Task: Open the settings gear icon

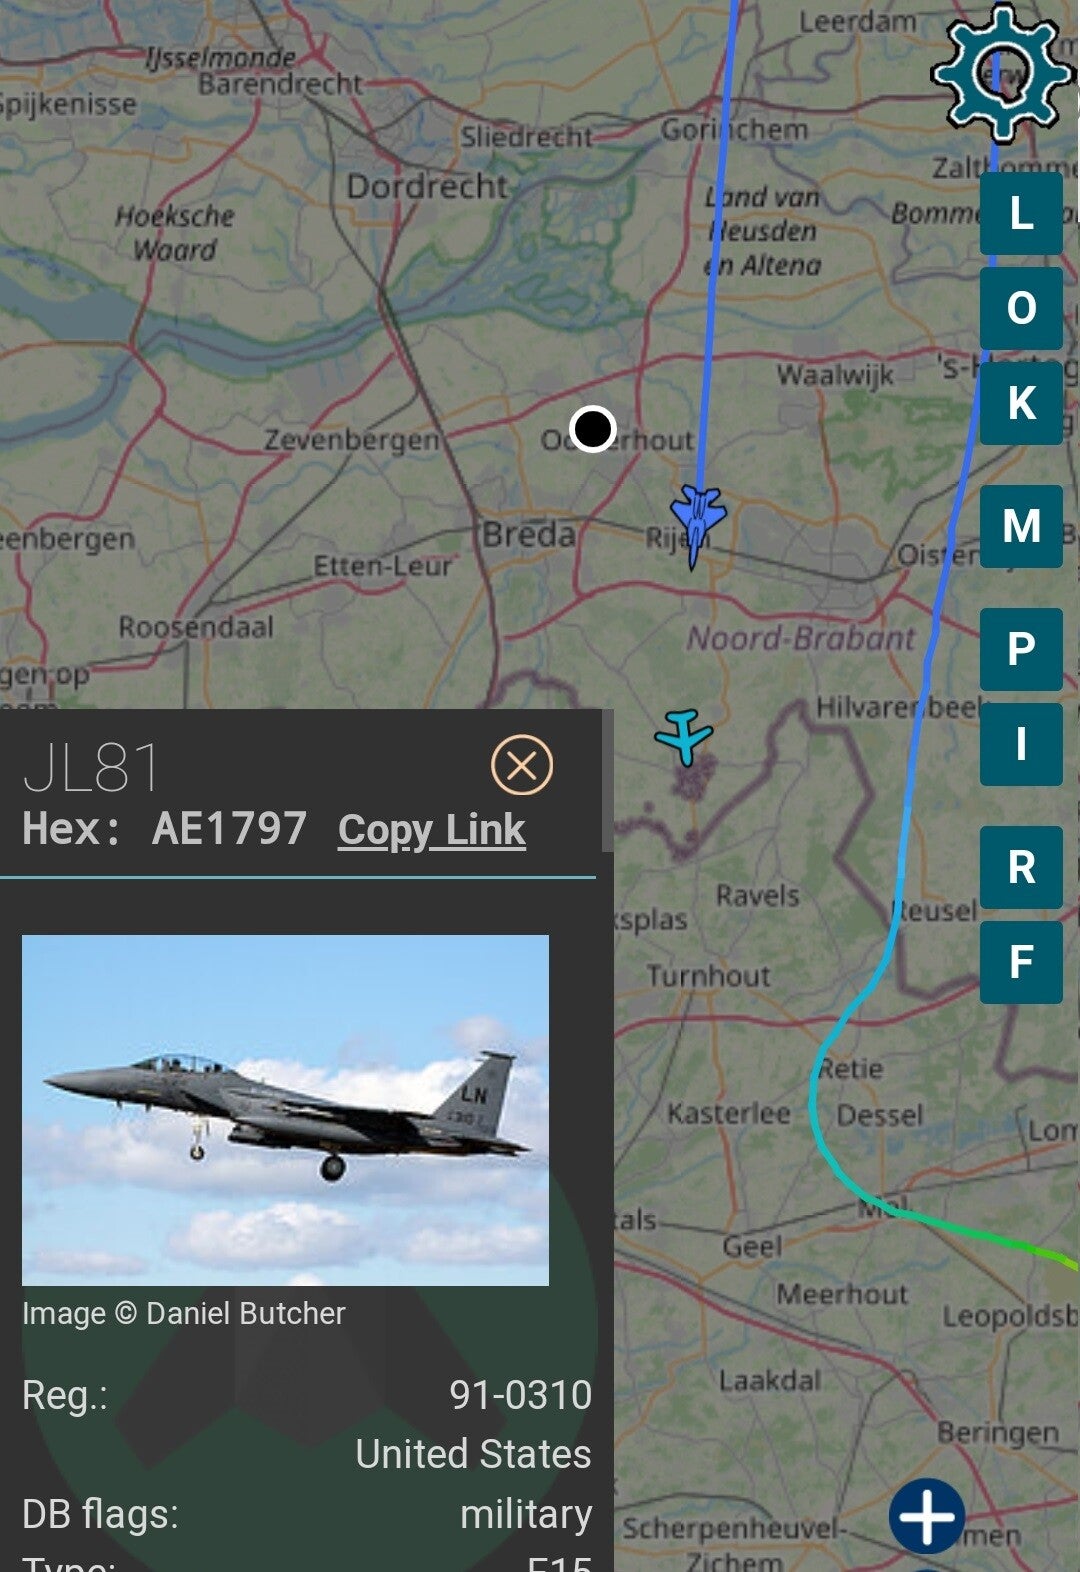Action: [x=1001, y=72]
